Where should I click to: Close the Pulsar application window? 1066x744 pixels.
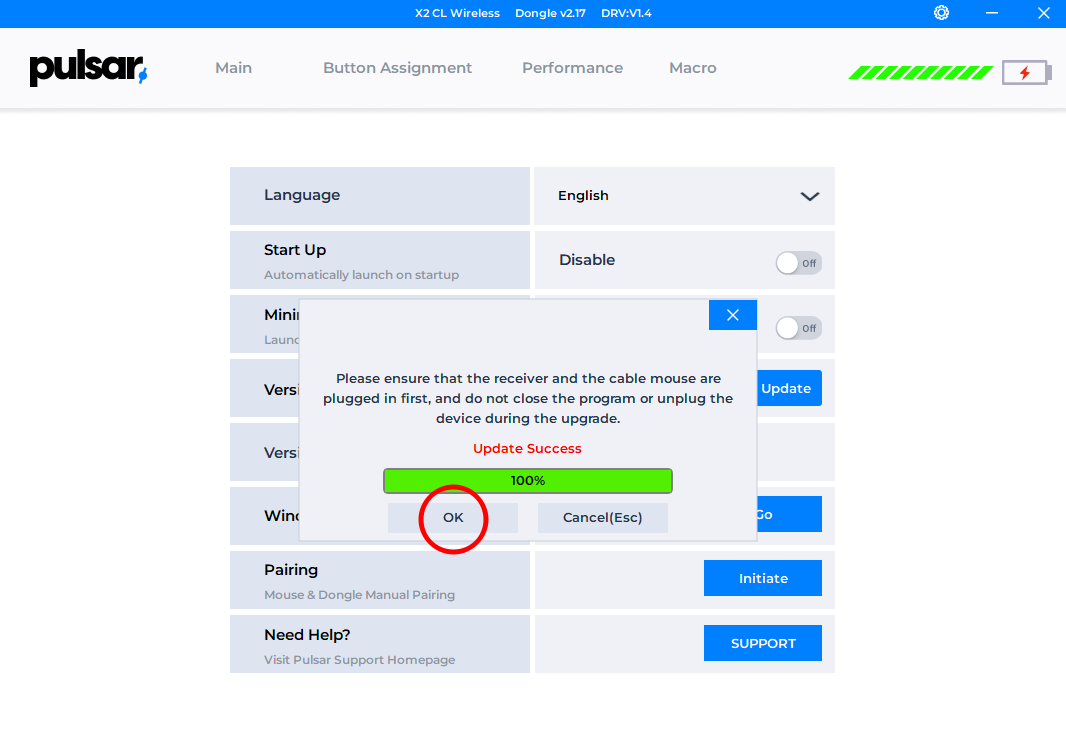[x=1044, y=13]
